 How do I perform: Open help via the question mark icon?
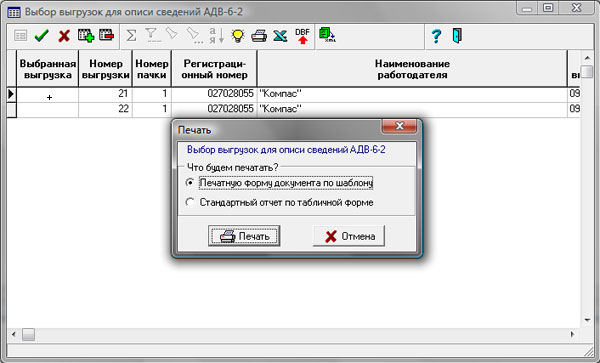[436, 36]
